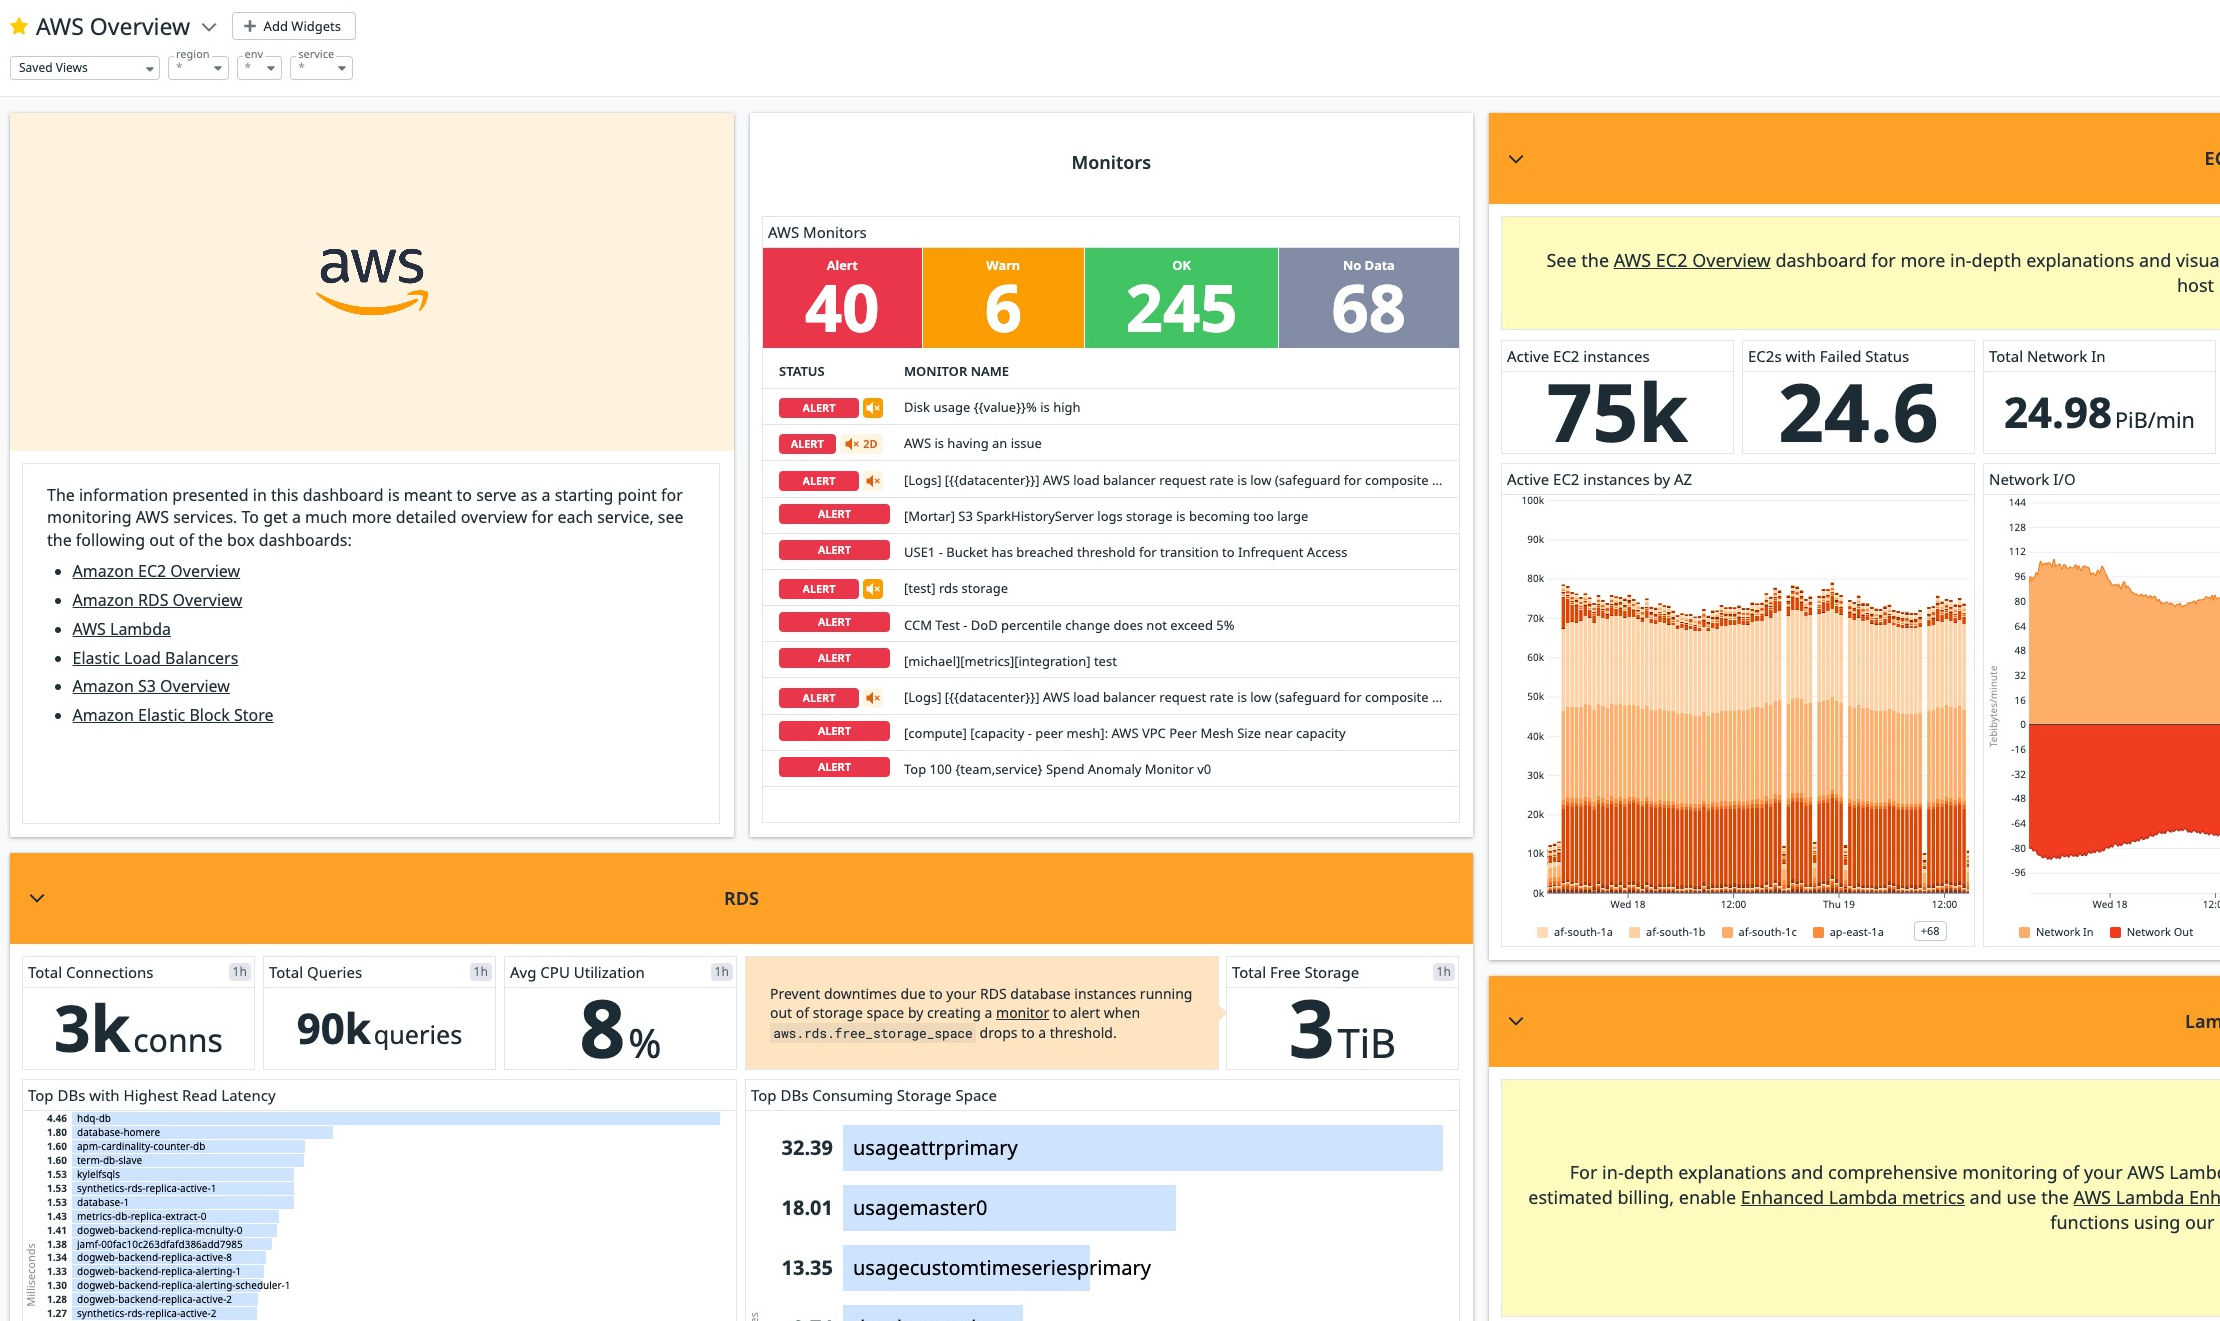
Task: Open the region template variable dropdown
Action: (x=197, y=68)
